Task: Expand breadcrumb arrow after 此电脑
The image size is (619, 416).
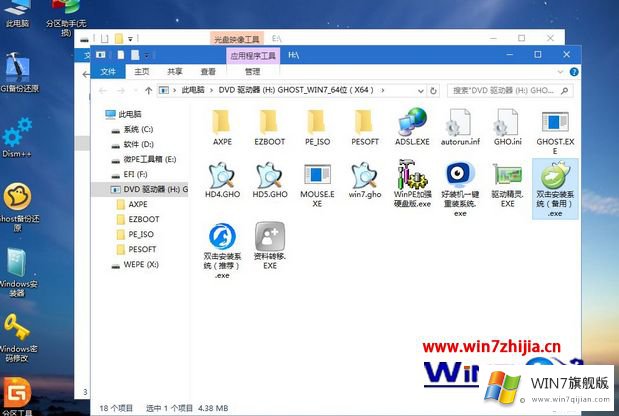Action: point(211,90)
